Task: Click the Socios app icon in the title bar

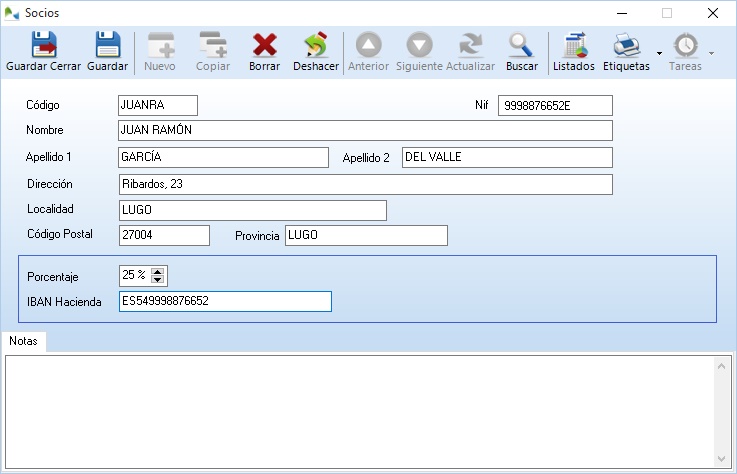Action: 11,13
